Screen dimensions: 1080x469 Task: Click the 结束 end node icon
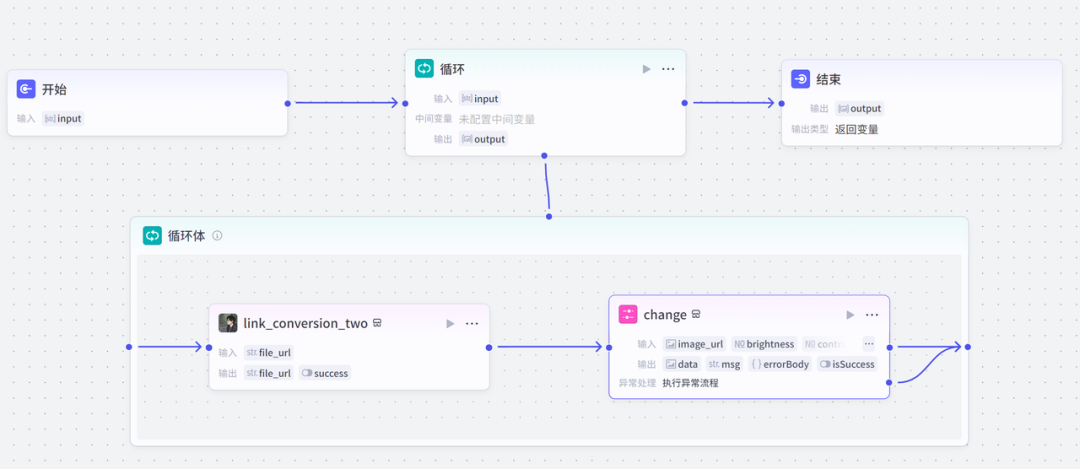pyautogui.click(x=800, y=80)
